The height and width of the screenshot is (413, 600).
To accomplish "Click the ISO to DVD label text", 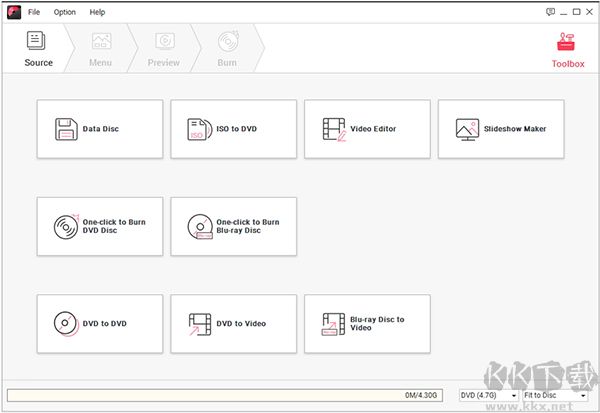I will (x=236, y=129).
